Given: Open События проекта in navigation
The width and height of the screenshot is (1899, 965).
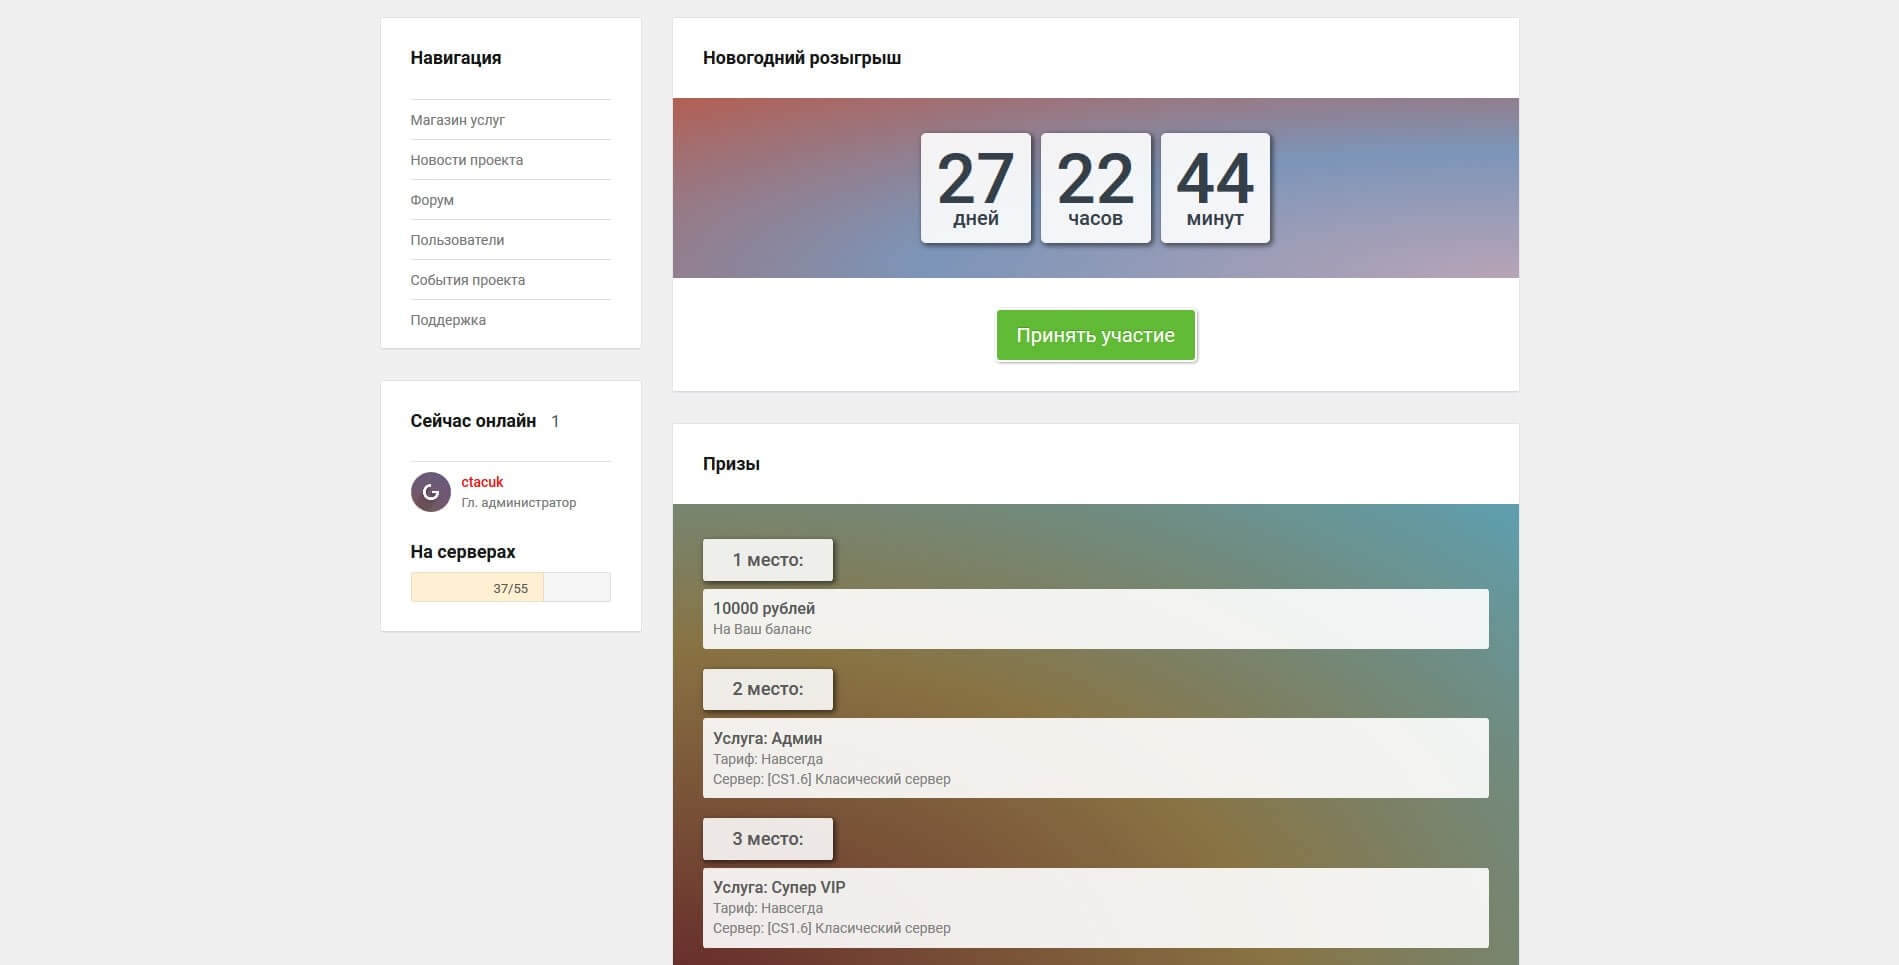Looking at the screenshot, I should [467, 280].
